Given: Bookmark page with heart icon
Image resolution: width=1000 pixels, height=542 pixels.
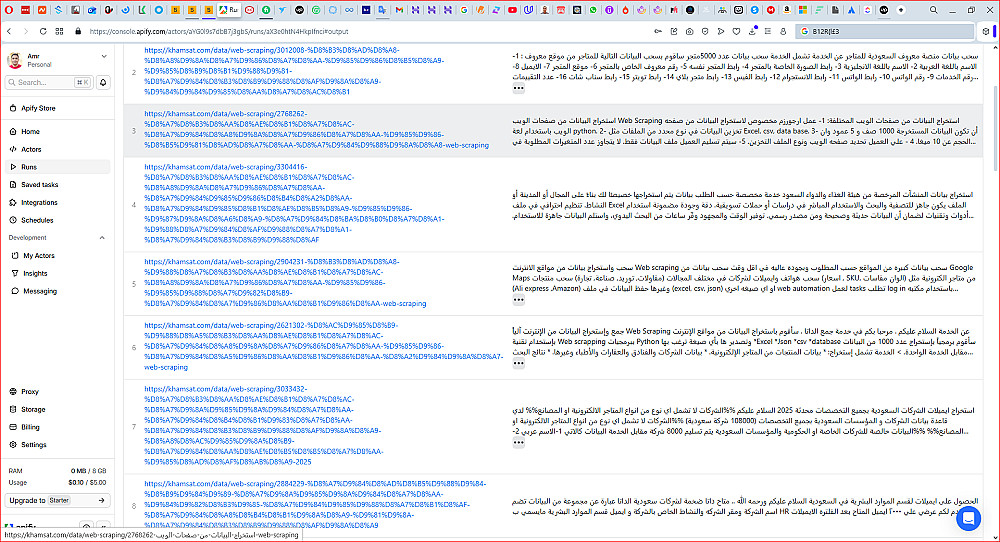Looking at the screenshot, I should [736, 31].
